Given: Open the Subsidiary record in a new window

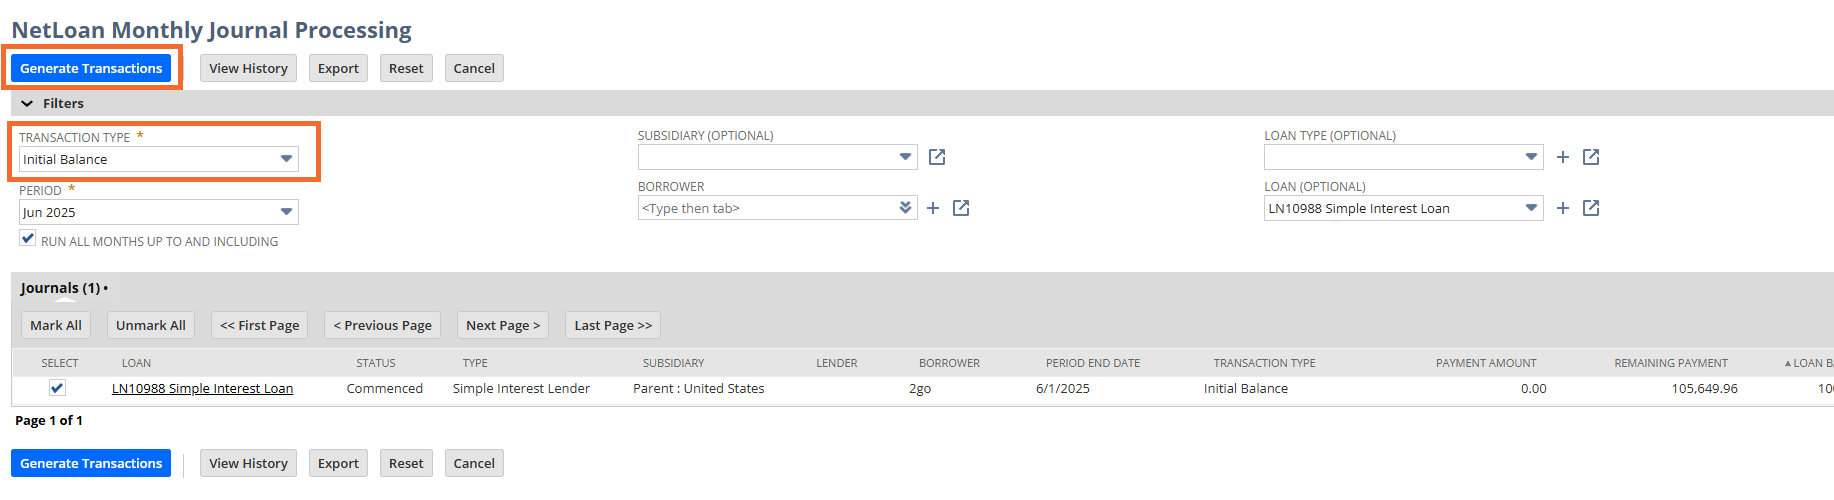Looking at the screenshot, I should point(937,157).
